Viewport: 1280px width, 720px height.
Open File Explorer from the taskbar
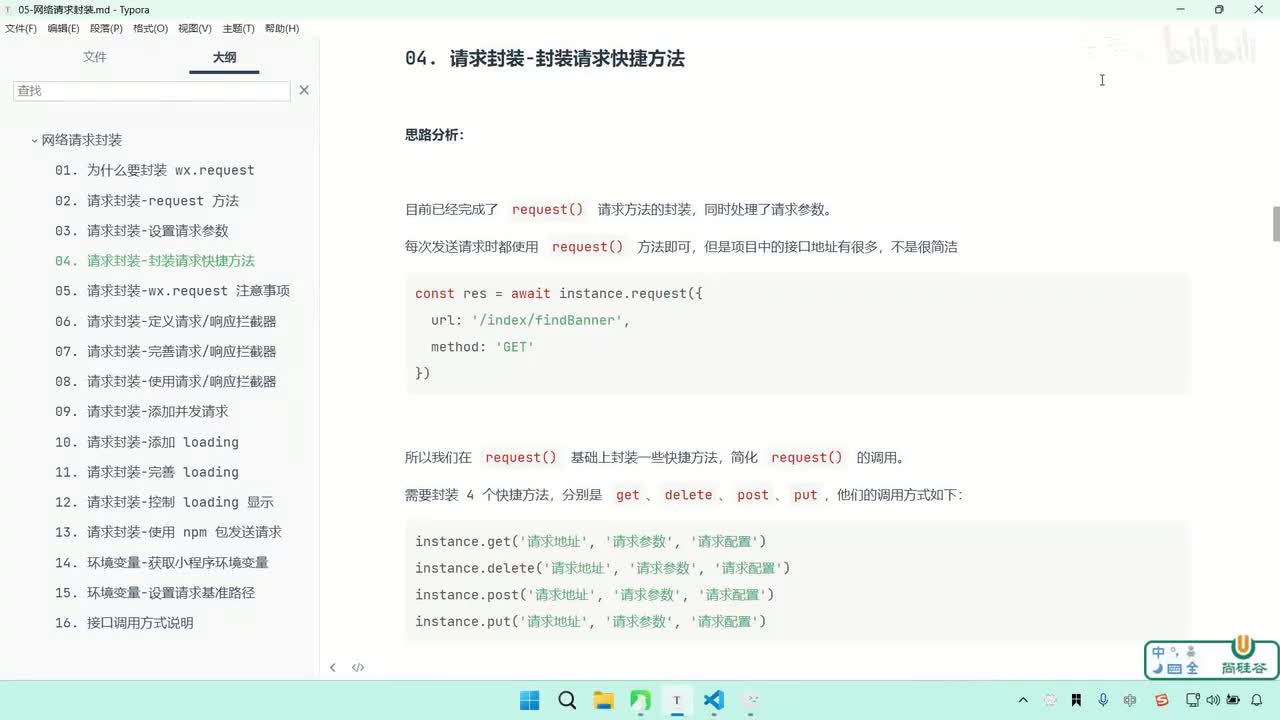pos(604,700)
